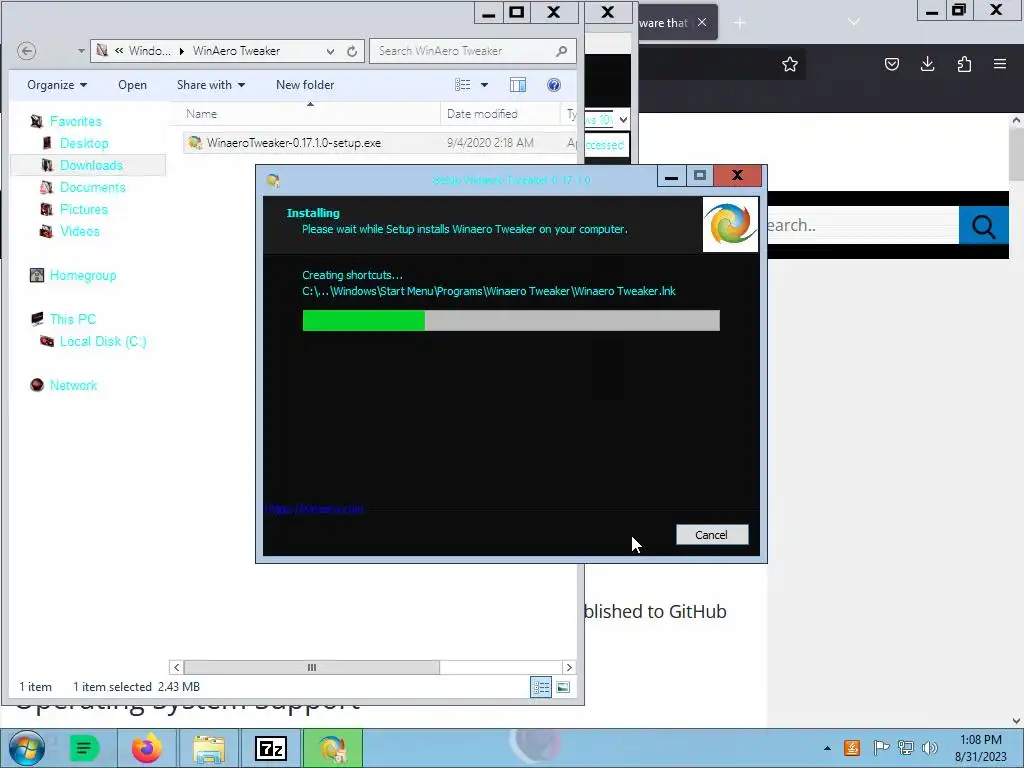This screenshot has height=768, width=1024.
Task: Save page to Pocket
Action: (x=892, y=64)
